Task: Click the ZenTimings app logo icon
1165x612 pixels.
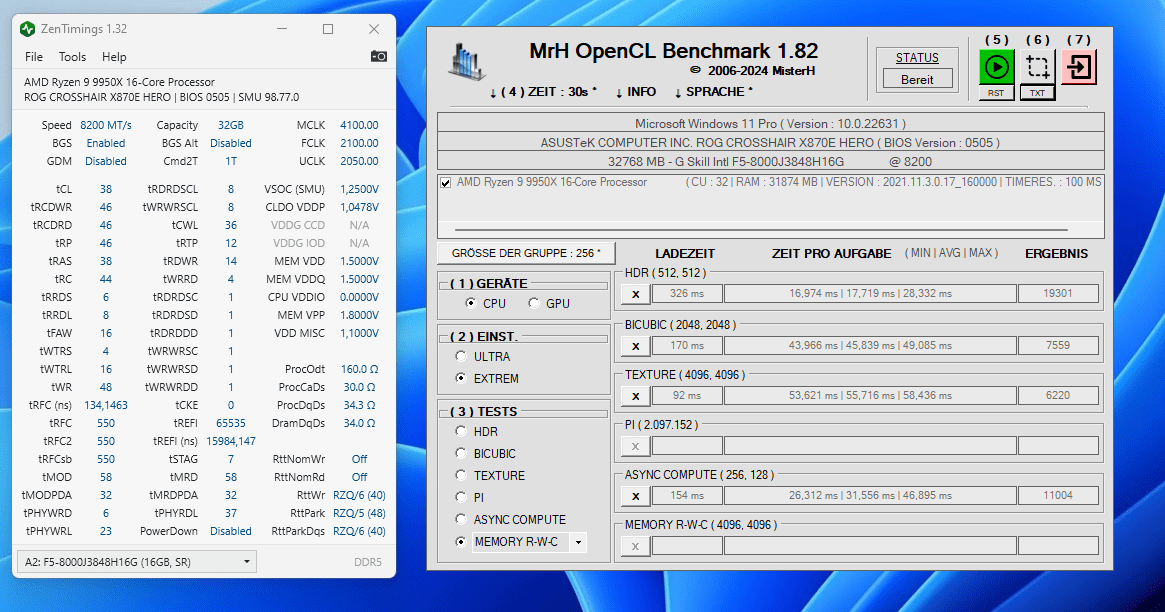Action: pyautogui.click(x=27, y=29)
